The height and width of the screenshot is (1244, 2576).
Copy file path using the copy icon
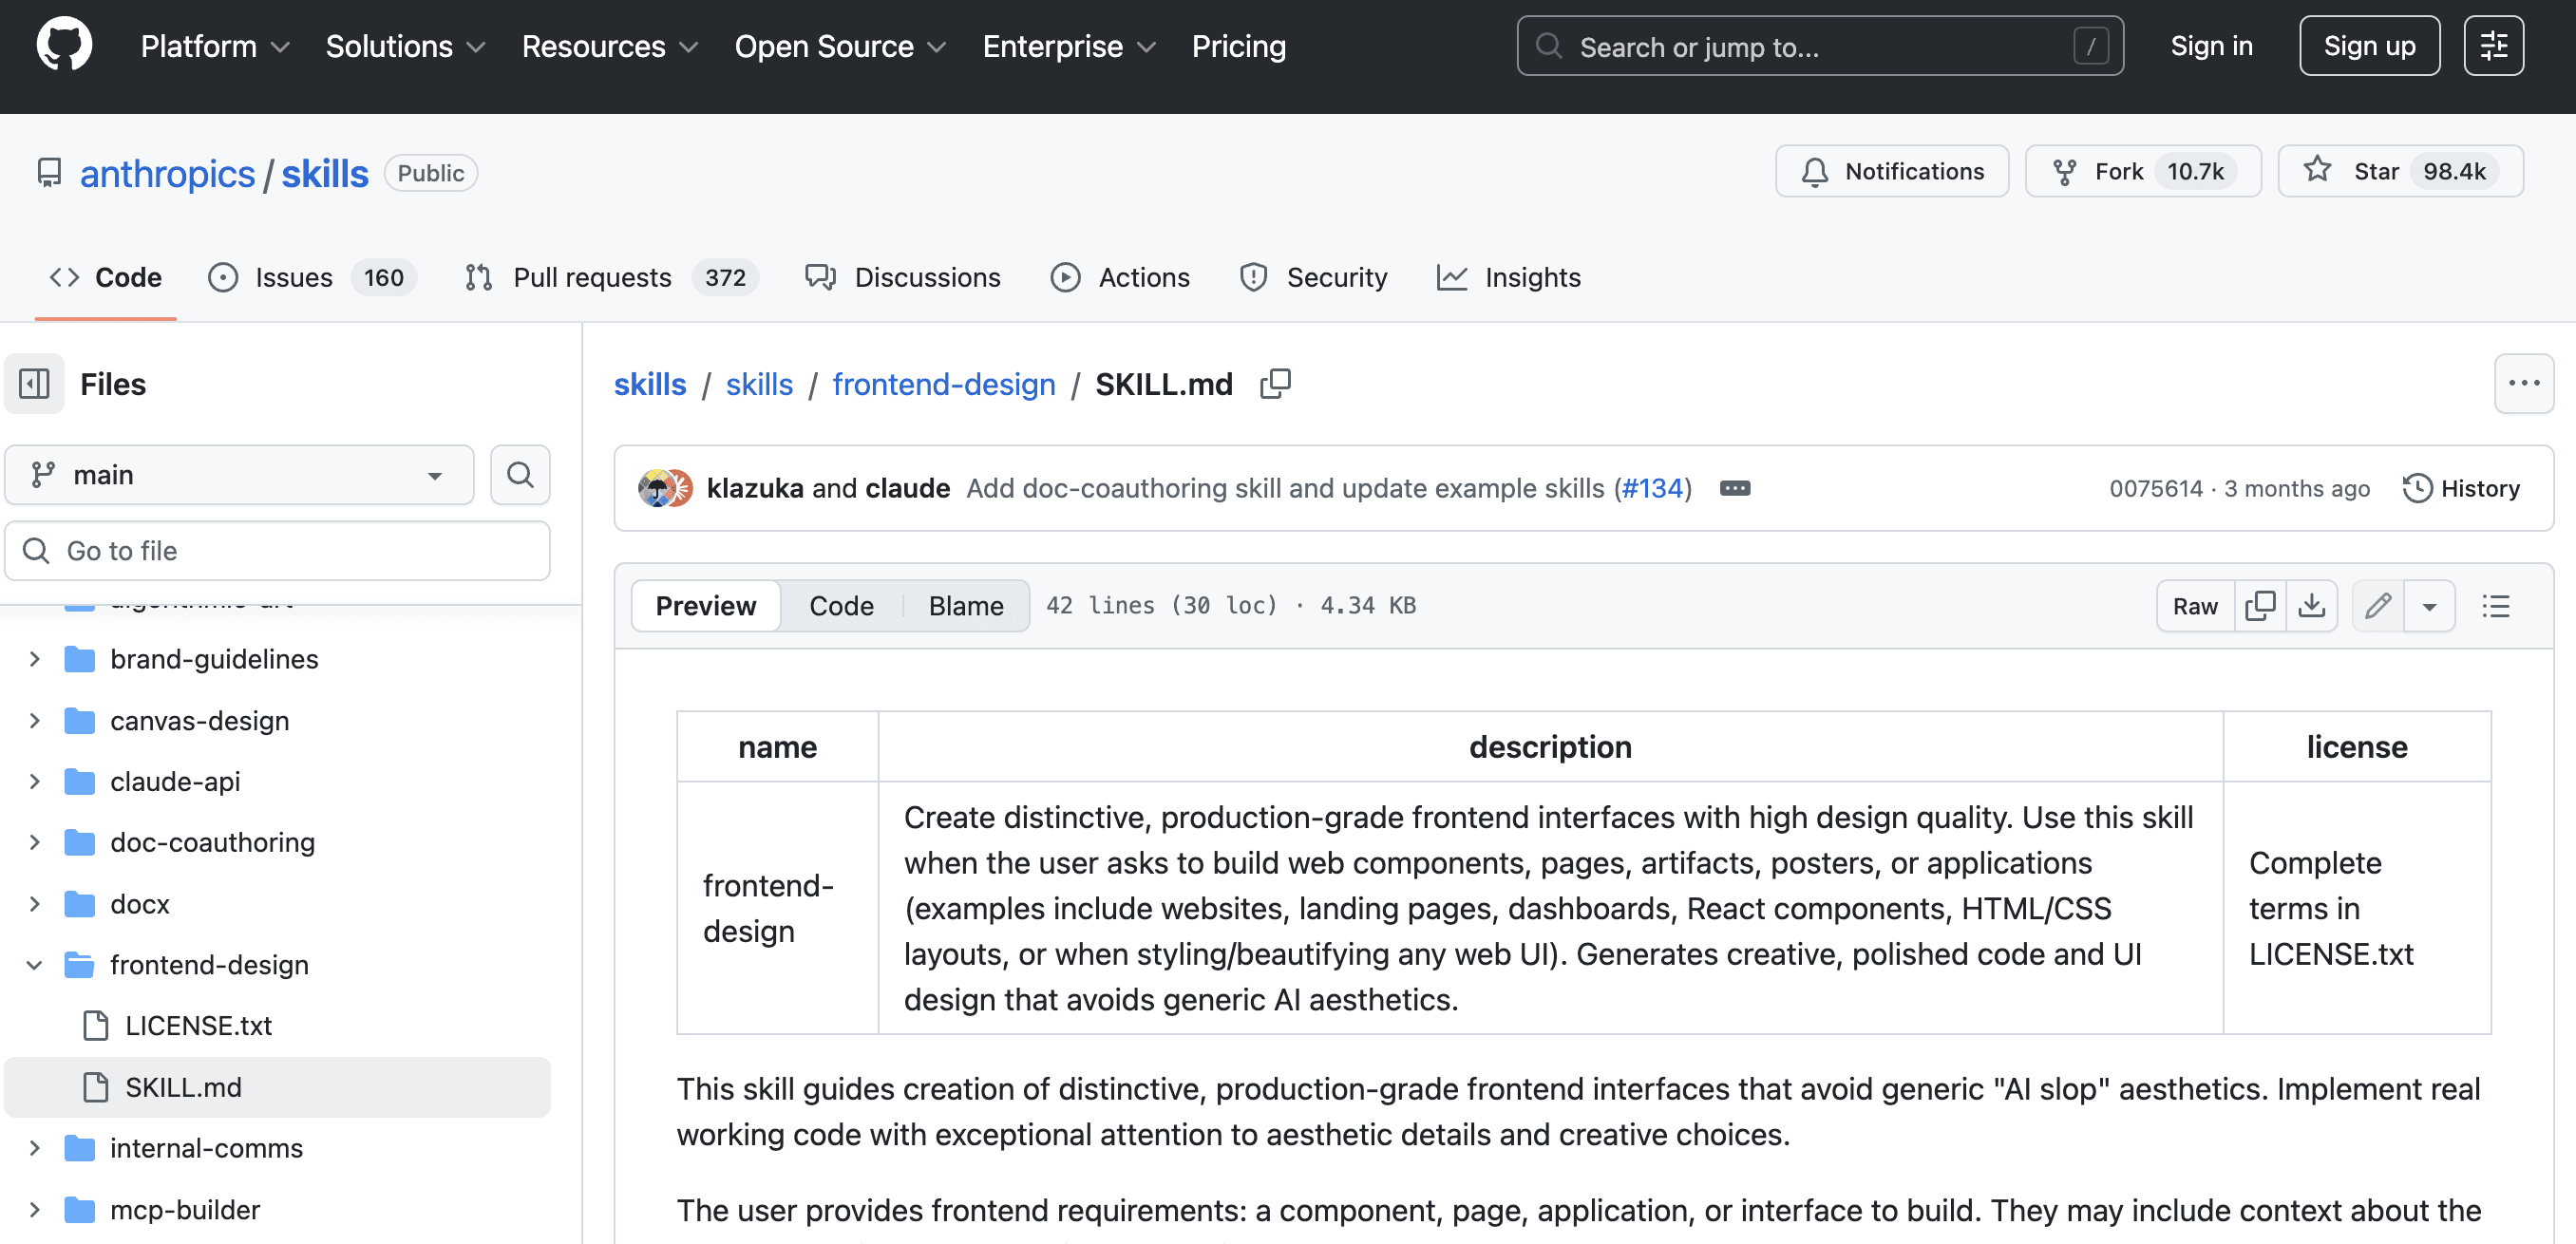pos(1275,384)
